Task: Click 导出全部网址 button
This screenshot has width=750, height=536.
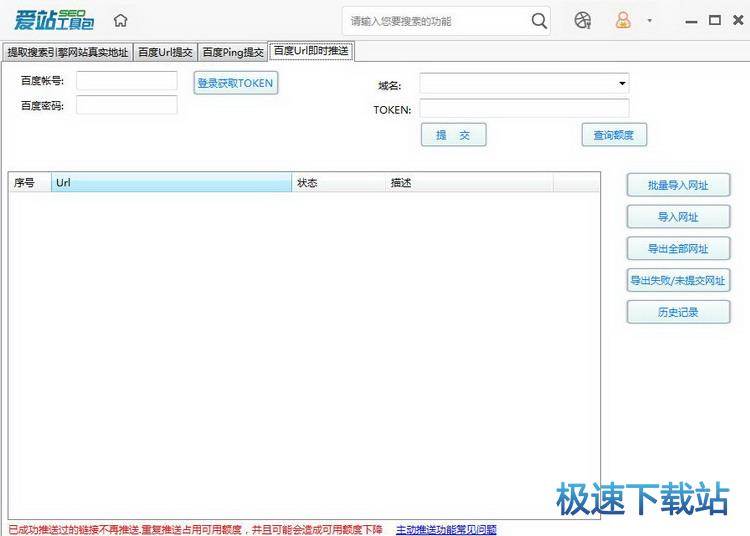Action: point(678,249)
